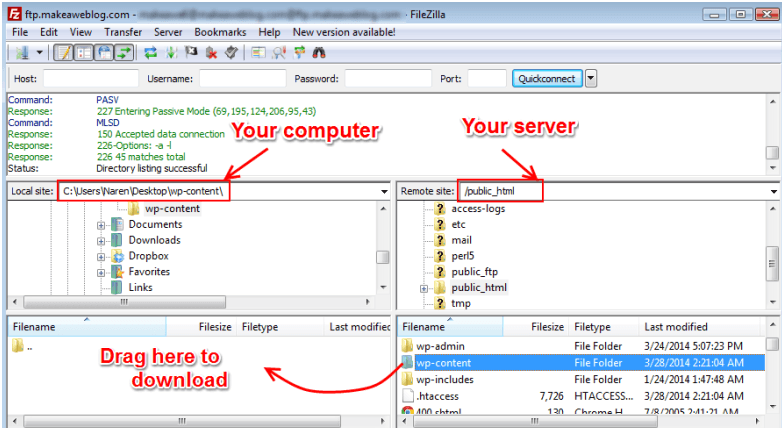
Task: Refresh the file and folder lists
Action: [x=150, y=52]
